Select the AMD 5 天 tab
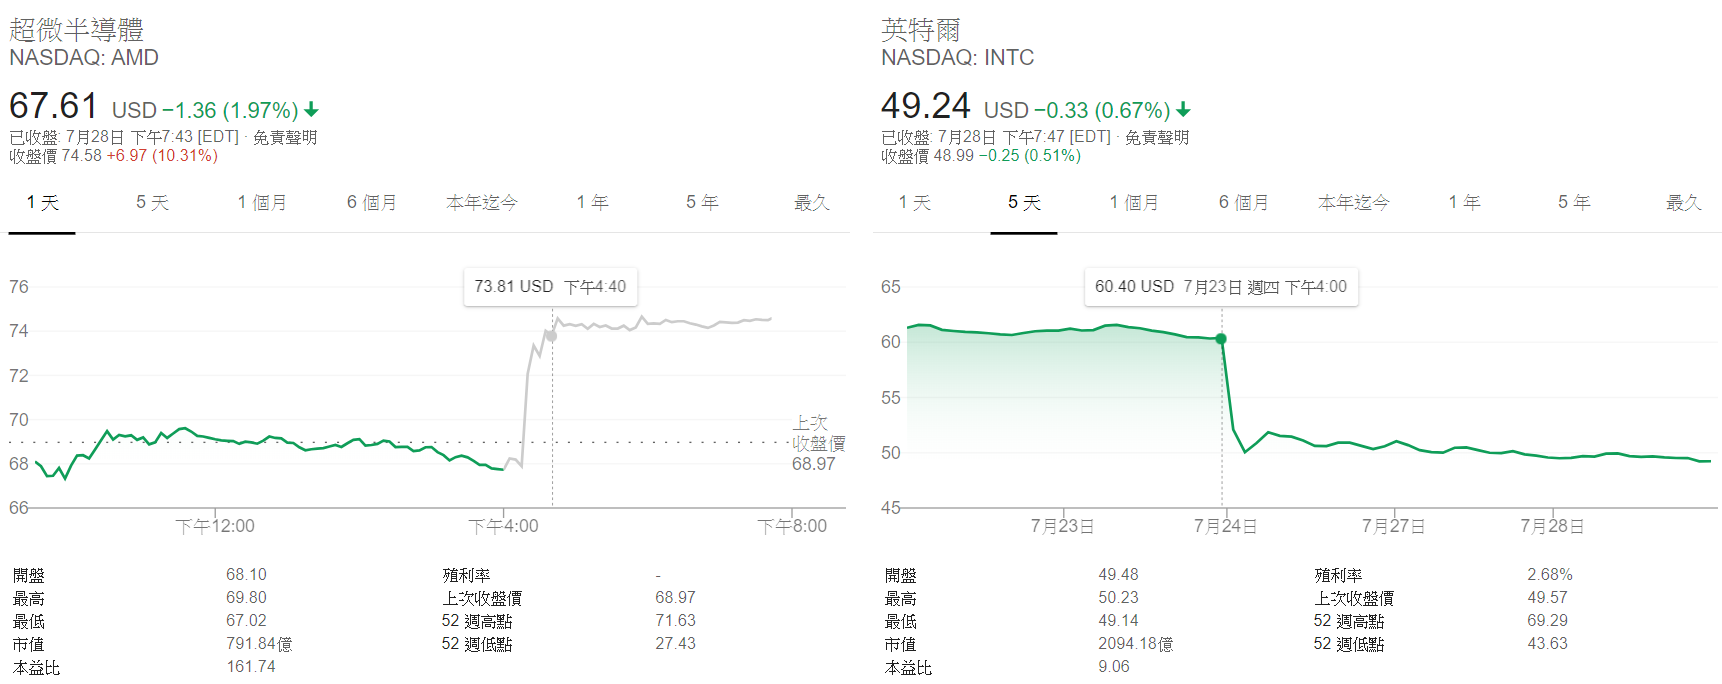 point(152,203)
